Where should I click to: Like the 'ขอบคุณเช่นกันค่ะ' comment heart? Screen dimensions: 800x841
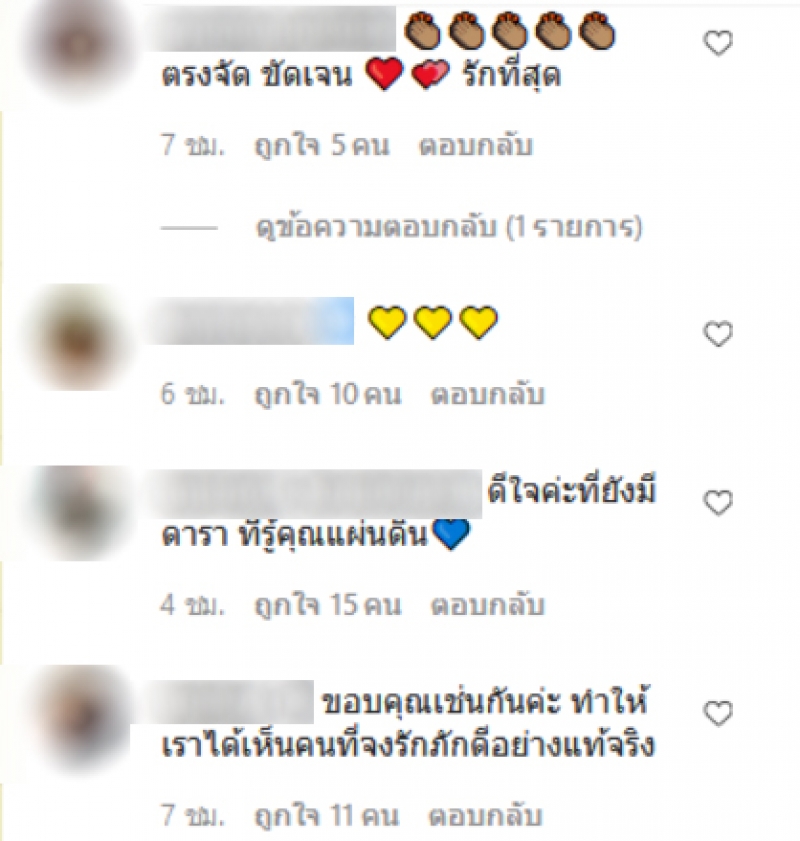(718, 713)
